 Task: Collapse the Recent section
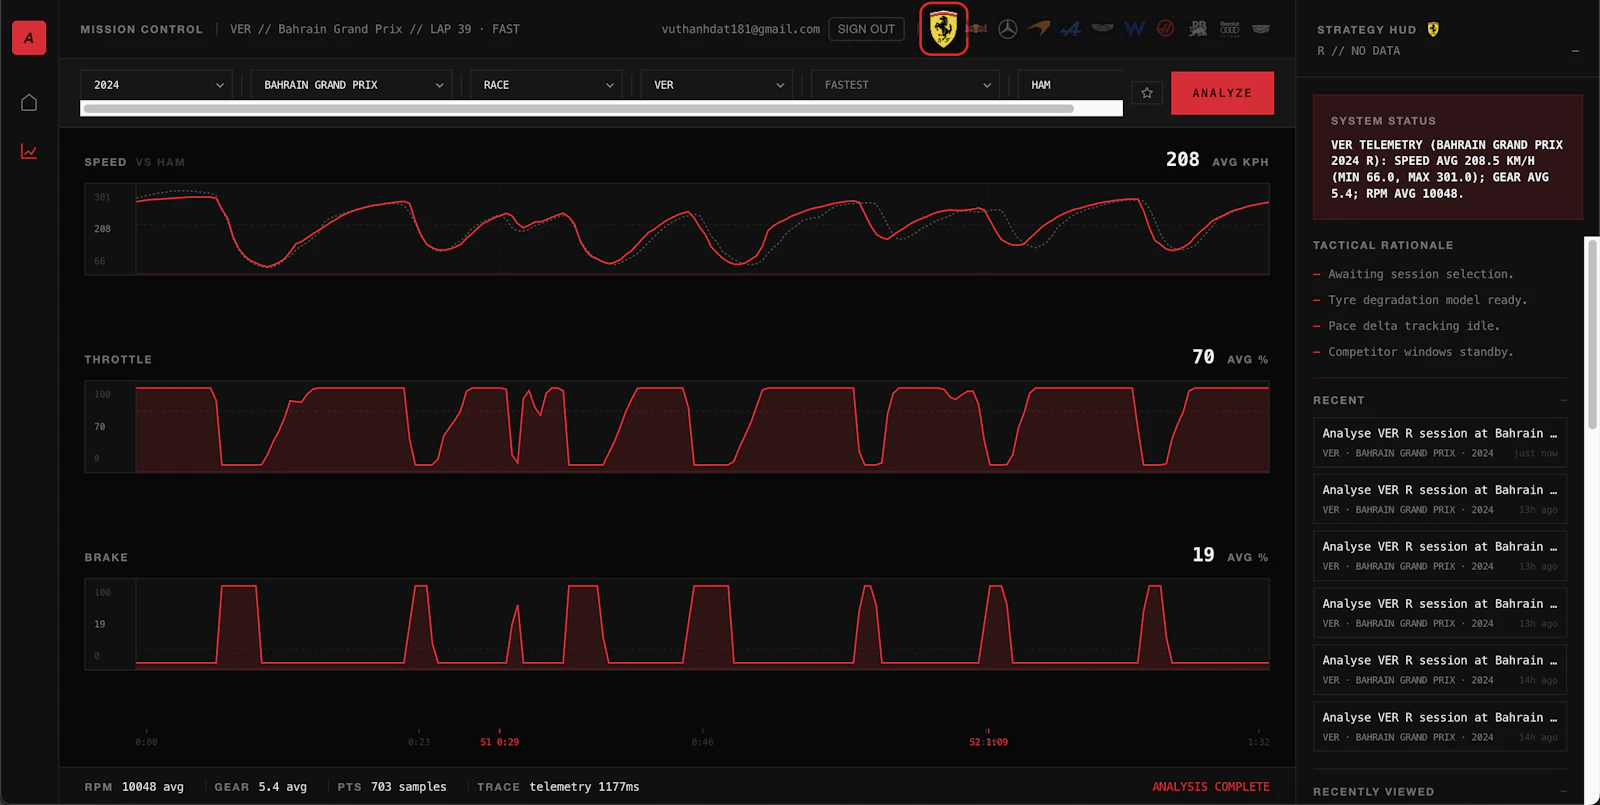1564,400
